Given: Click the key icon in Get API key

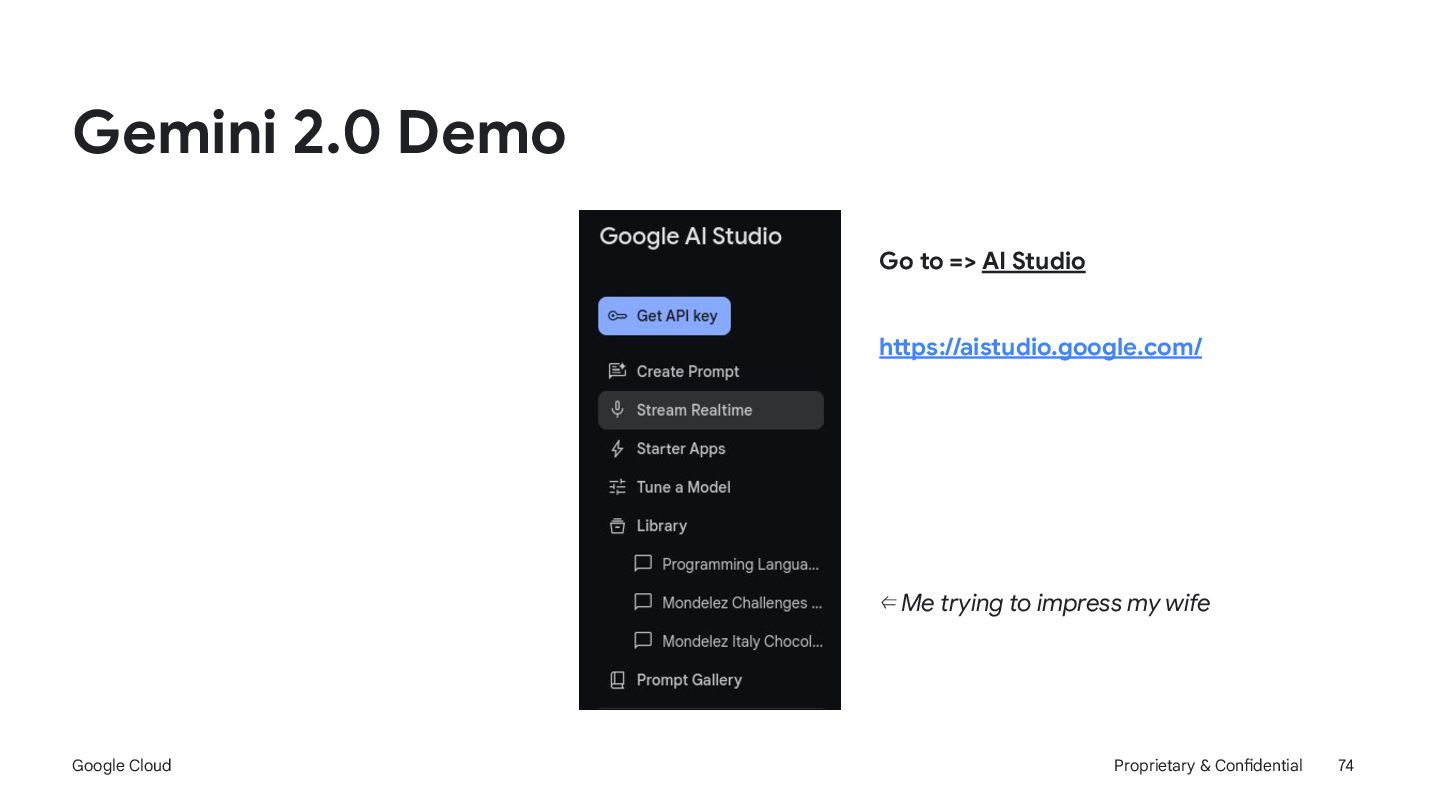Looking at the screenshot, I should [x=618, y=316].
